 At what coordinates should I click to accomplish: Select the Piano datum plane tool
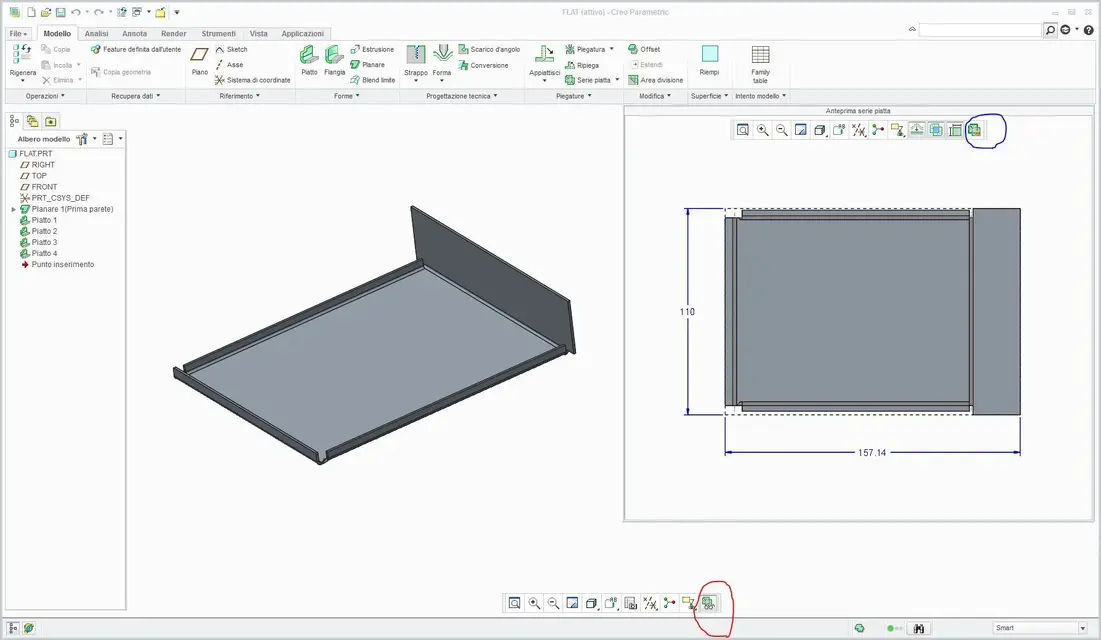[199, 55]
